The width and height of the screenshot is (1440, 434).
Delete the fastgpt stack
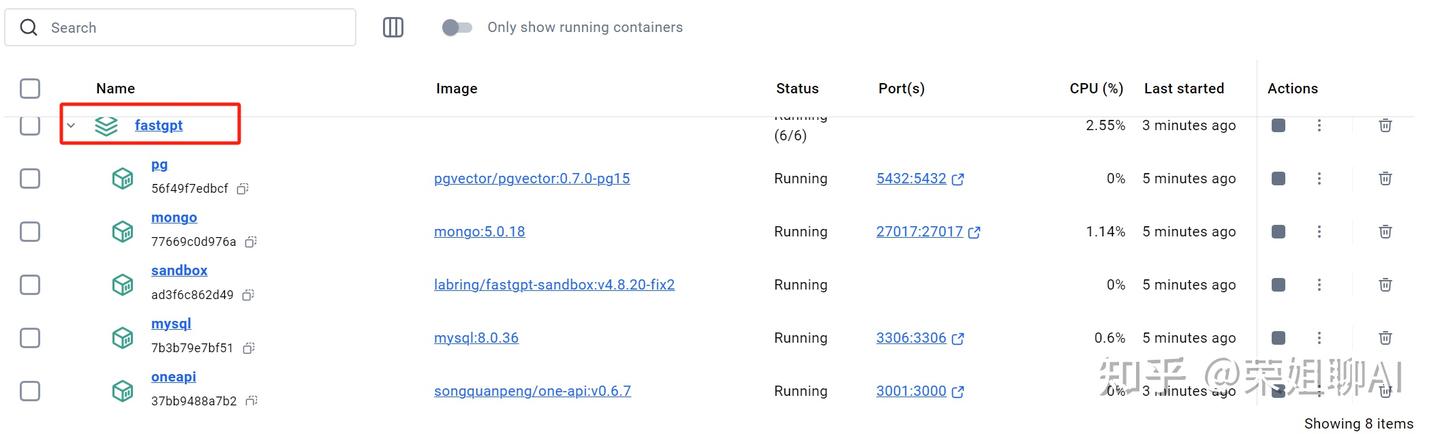pyautogui.click(x=1385, y=125)
